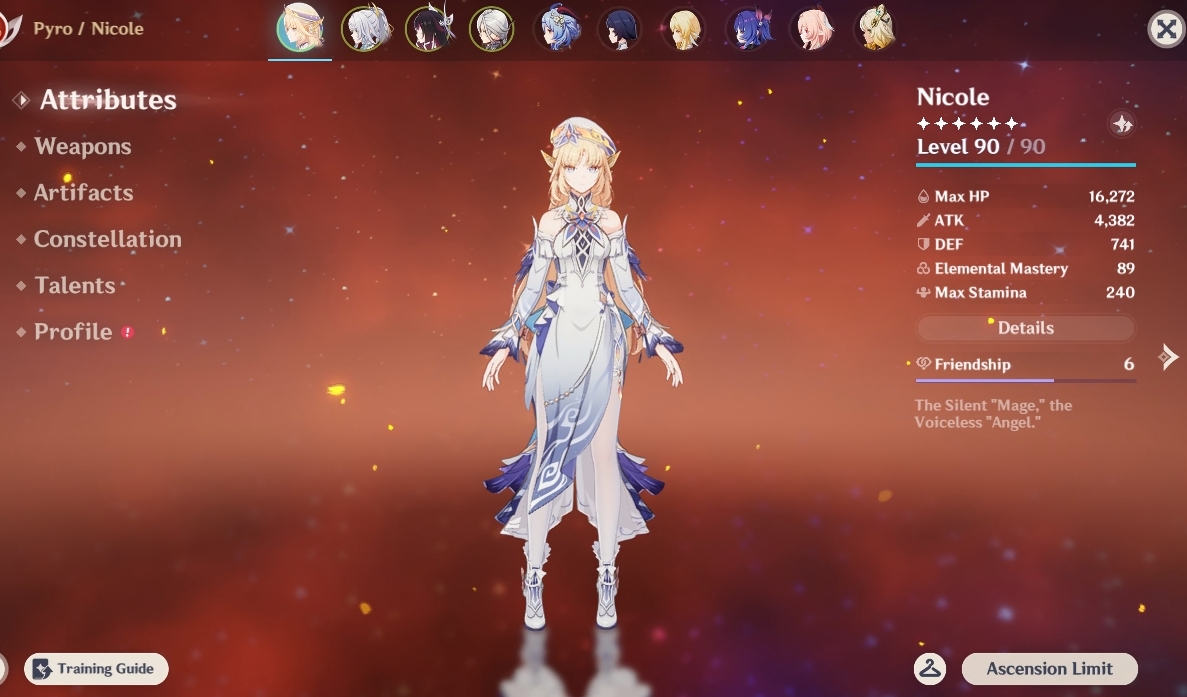The width and height of the screenshot is (1187, 697).
Task: Go to the Artifacts tab
Action: (83, 192)
